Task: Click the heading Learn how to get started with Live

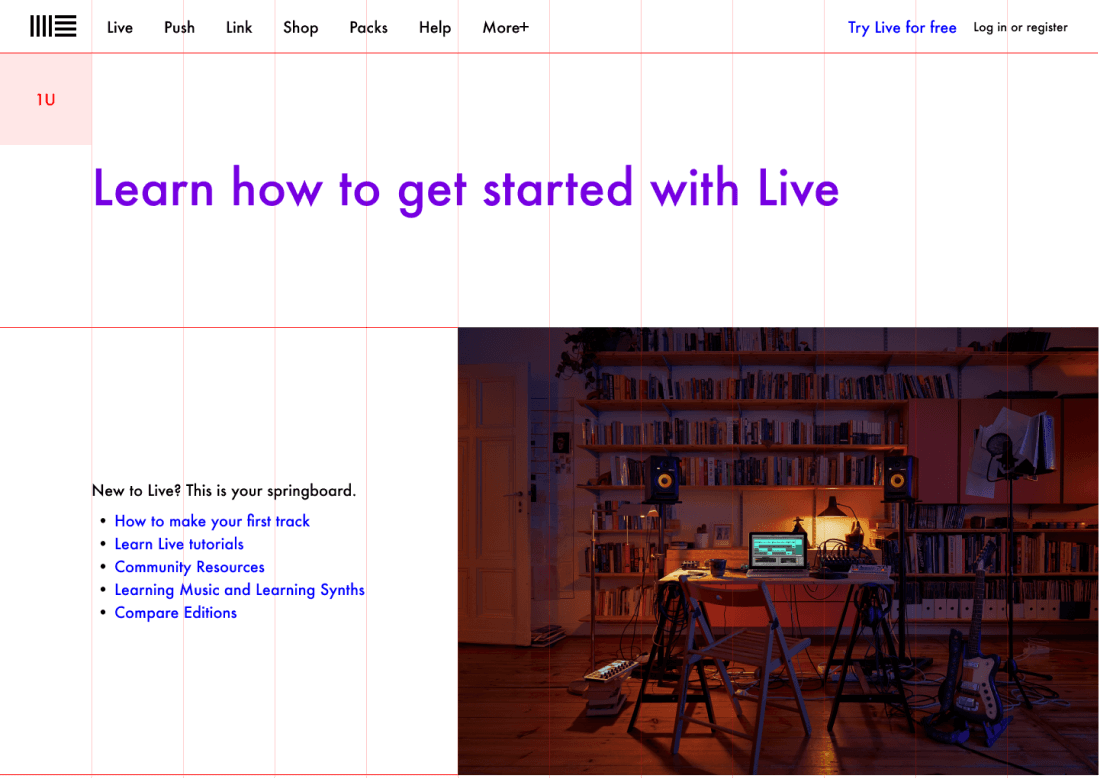Action: click(x=466, y=189)
